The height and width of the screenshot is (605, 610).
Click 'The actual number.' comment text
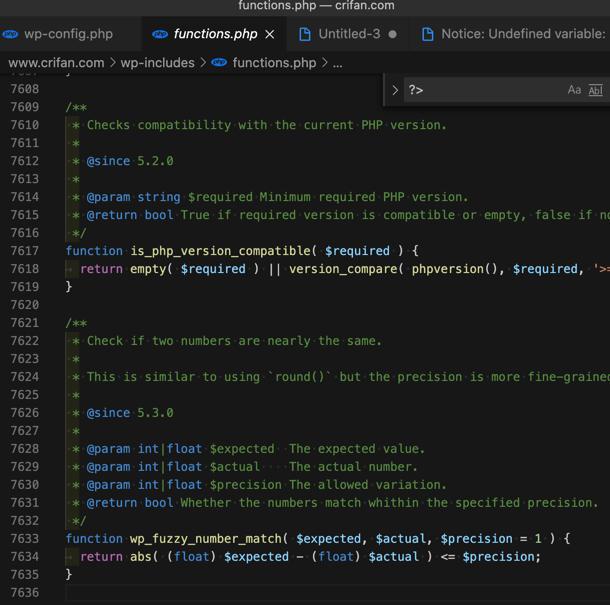tap(353, 466)
